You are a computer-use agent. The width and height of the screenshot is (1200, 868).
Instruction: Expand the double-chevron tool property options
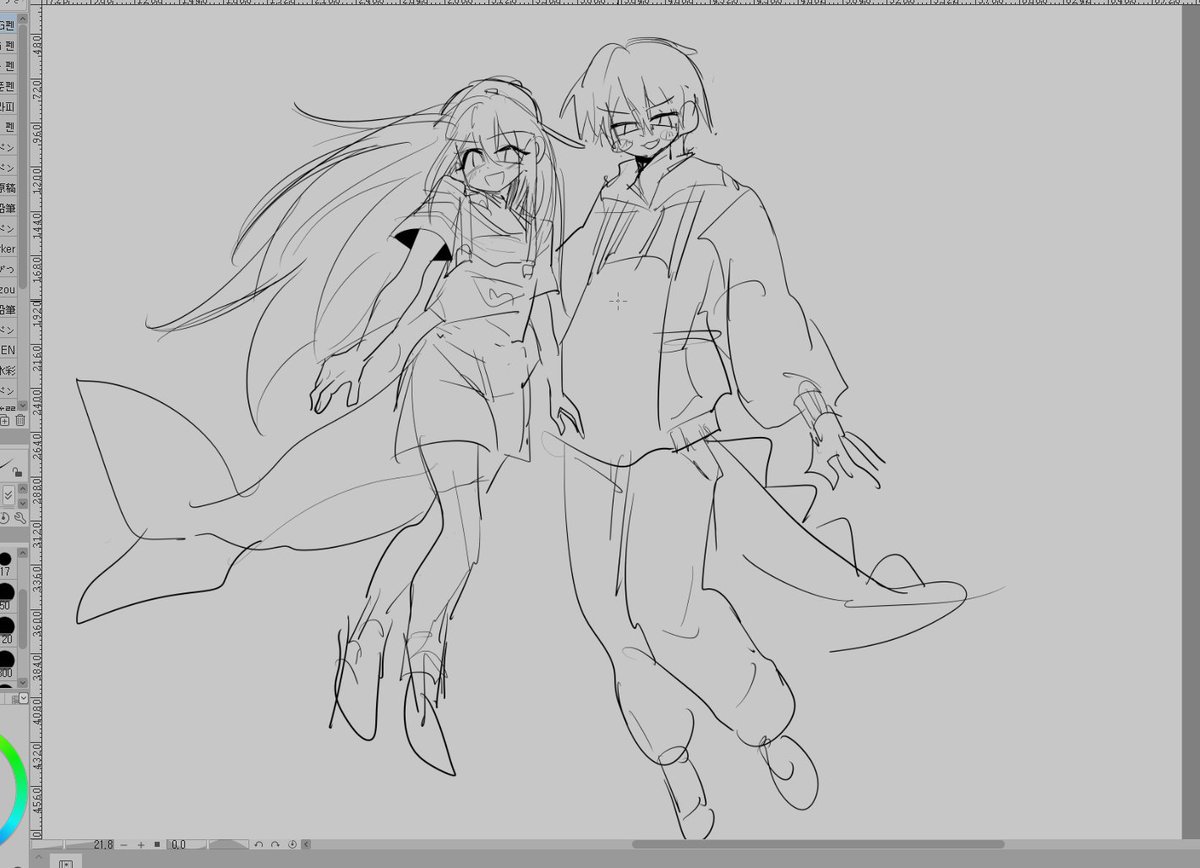click(9, 494)
